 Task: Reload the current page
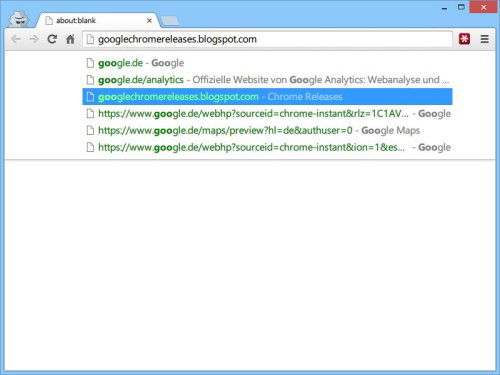coord(52,39)
